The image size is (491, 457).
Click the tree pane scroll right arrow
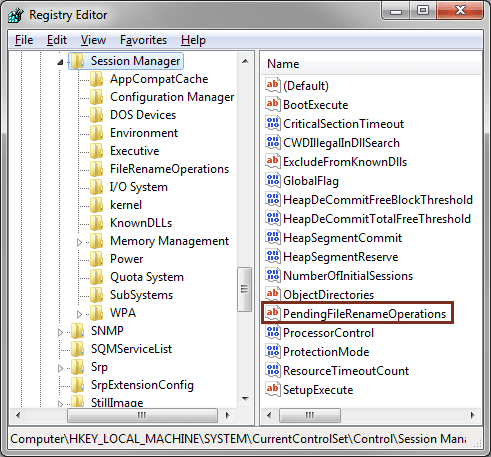pos(228,415)
